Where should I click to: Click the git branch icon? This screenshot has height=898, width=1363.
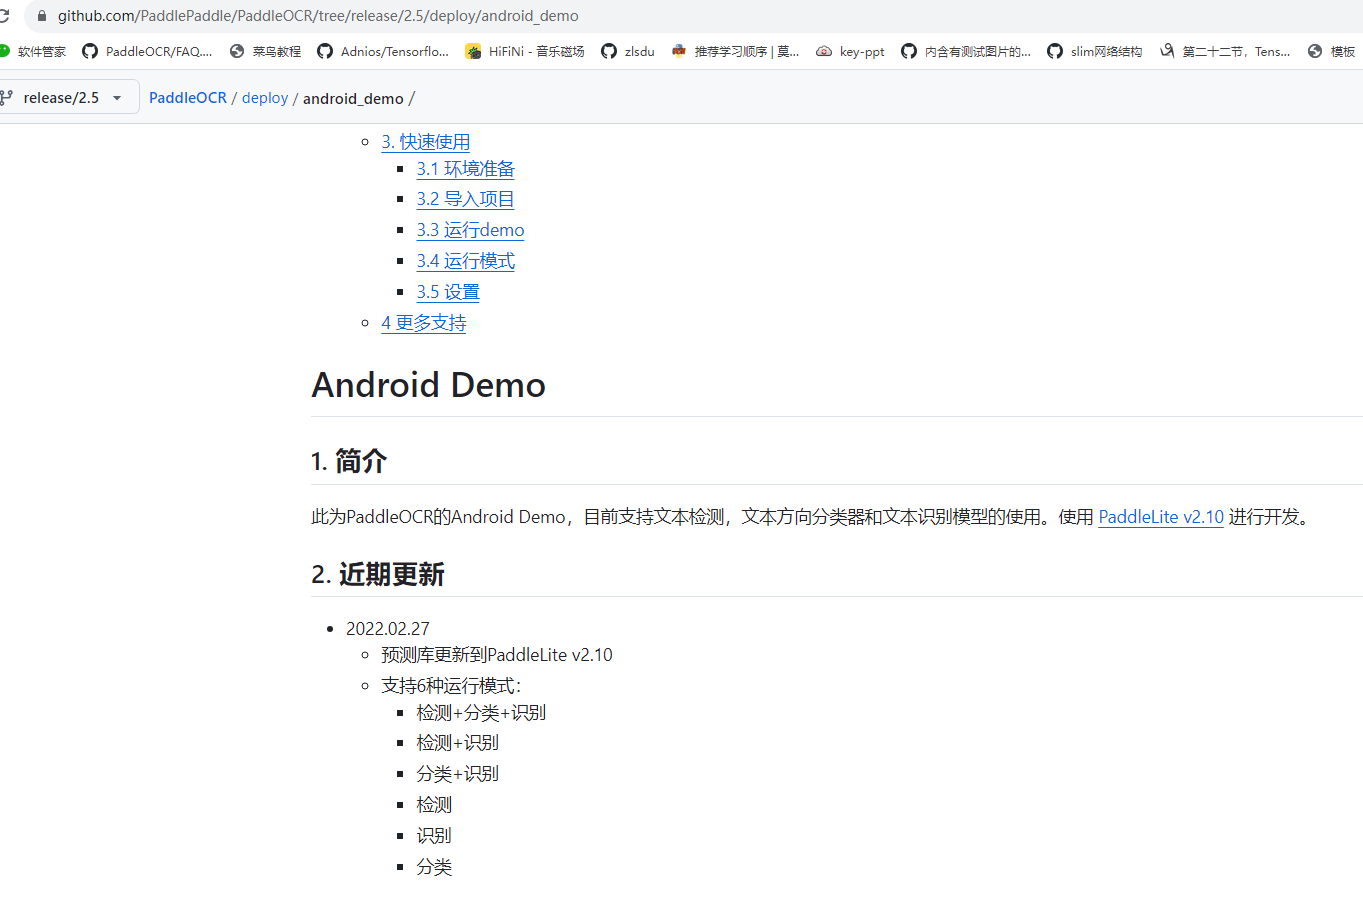click(x=6, y=98)
